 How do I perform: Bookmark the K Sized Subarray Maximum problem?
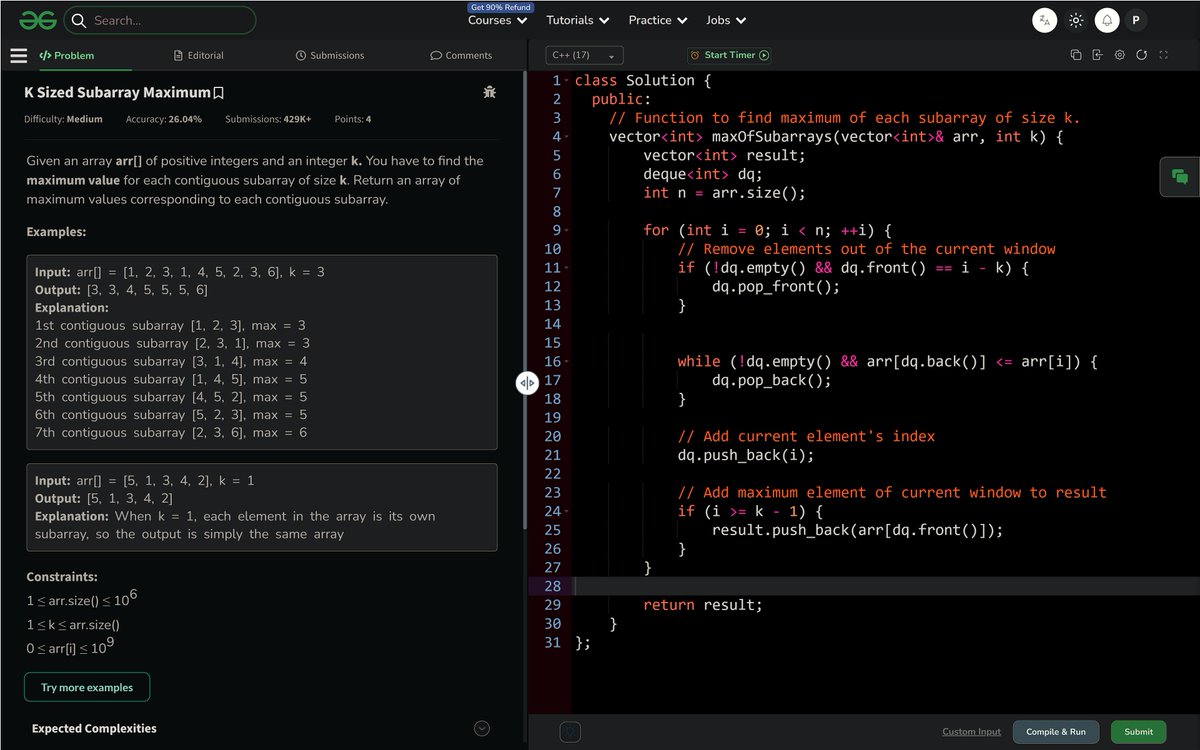click(x=219, y=93)
